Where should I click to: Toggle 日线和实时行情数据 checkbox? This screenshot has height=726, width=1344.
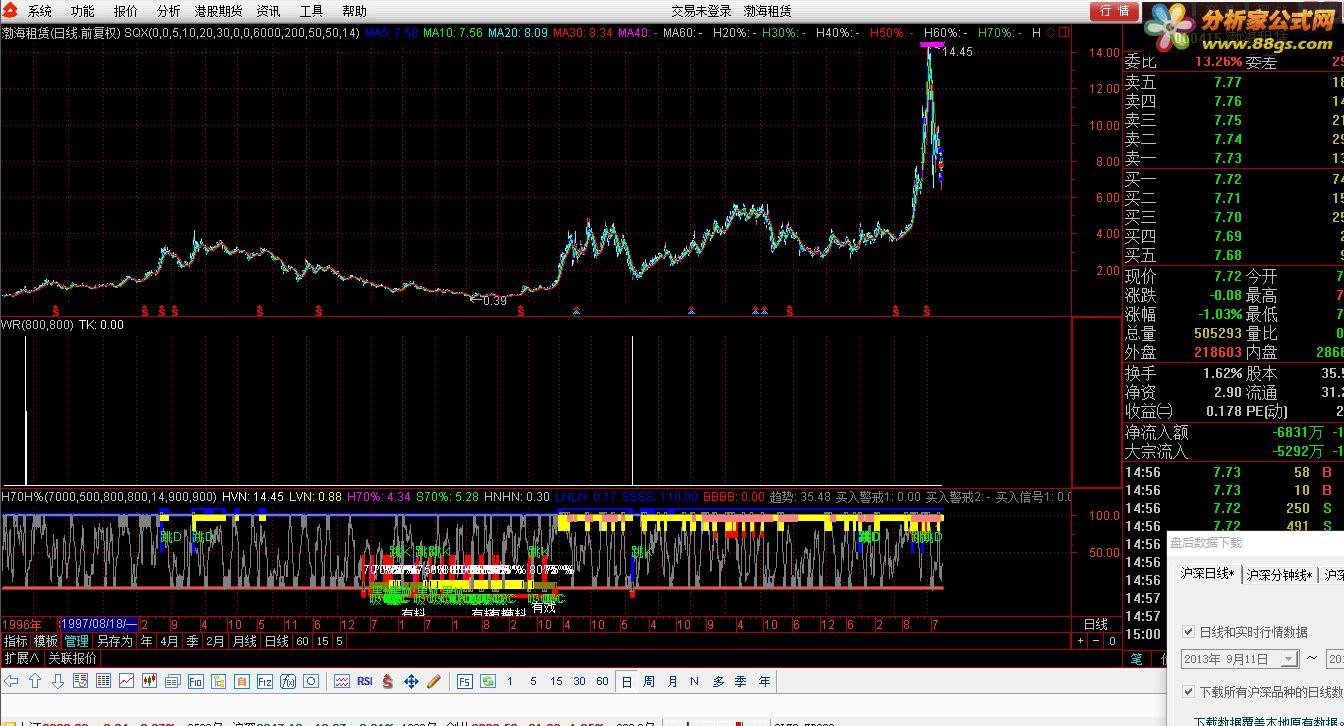(x=1189, y=632)
